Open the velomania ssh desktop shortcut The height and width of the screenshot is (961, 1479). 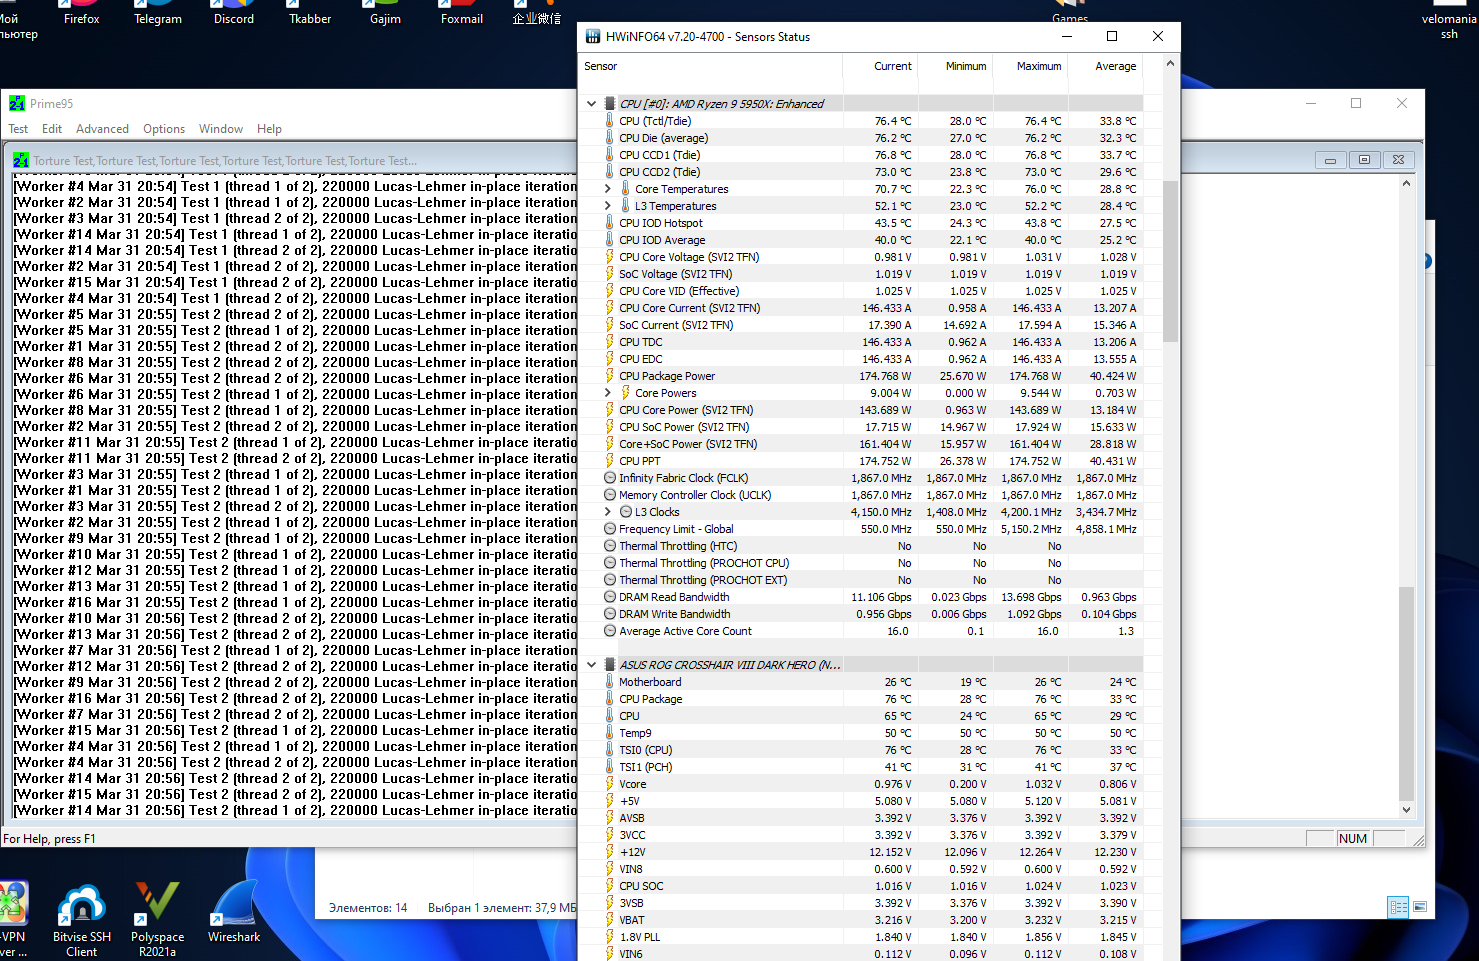click(x=1449, y=20)
